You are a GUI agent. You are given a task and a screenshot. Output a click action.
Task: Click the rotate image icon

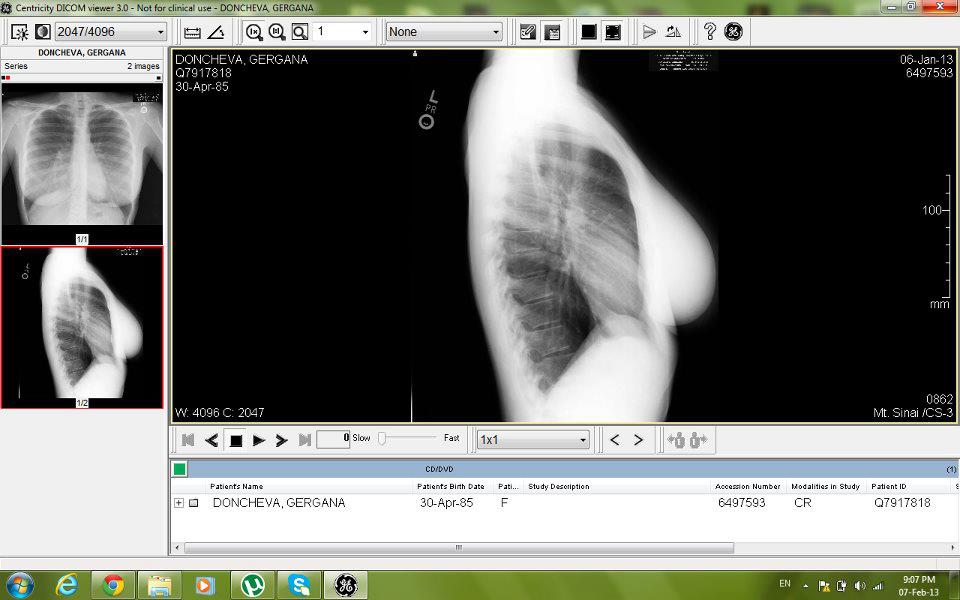click(673, 32)
